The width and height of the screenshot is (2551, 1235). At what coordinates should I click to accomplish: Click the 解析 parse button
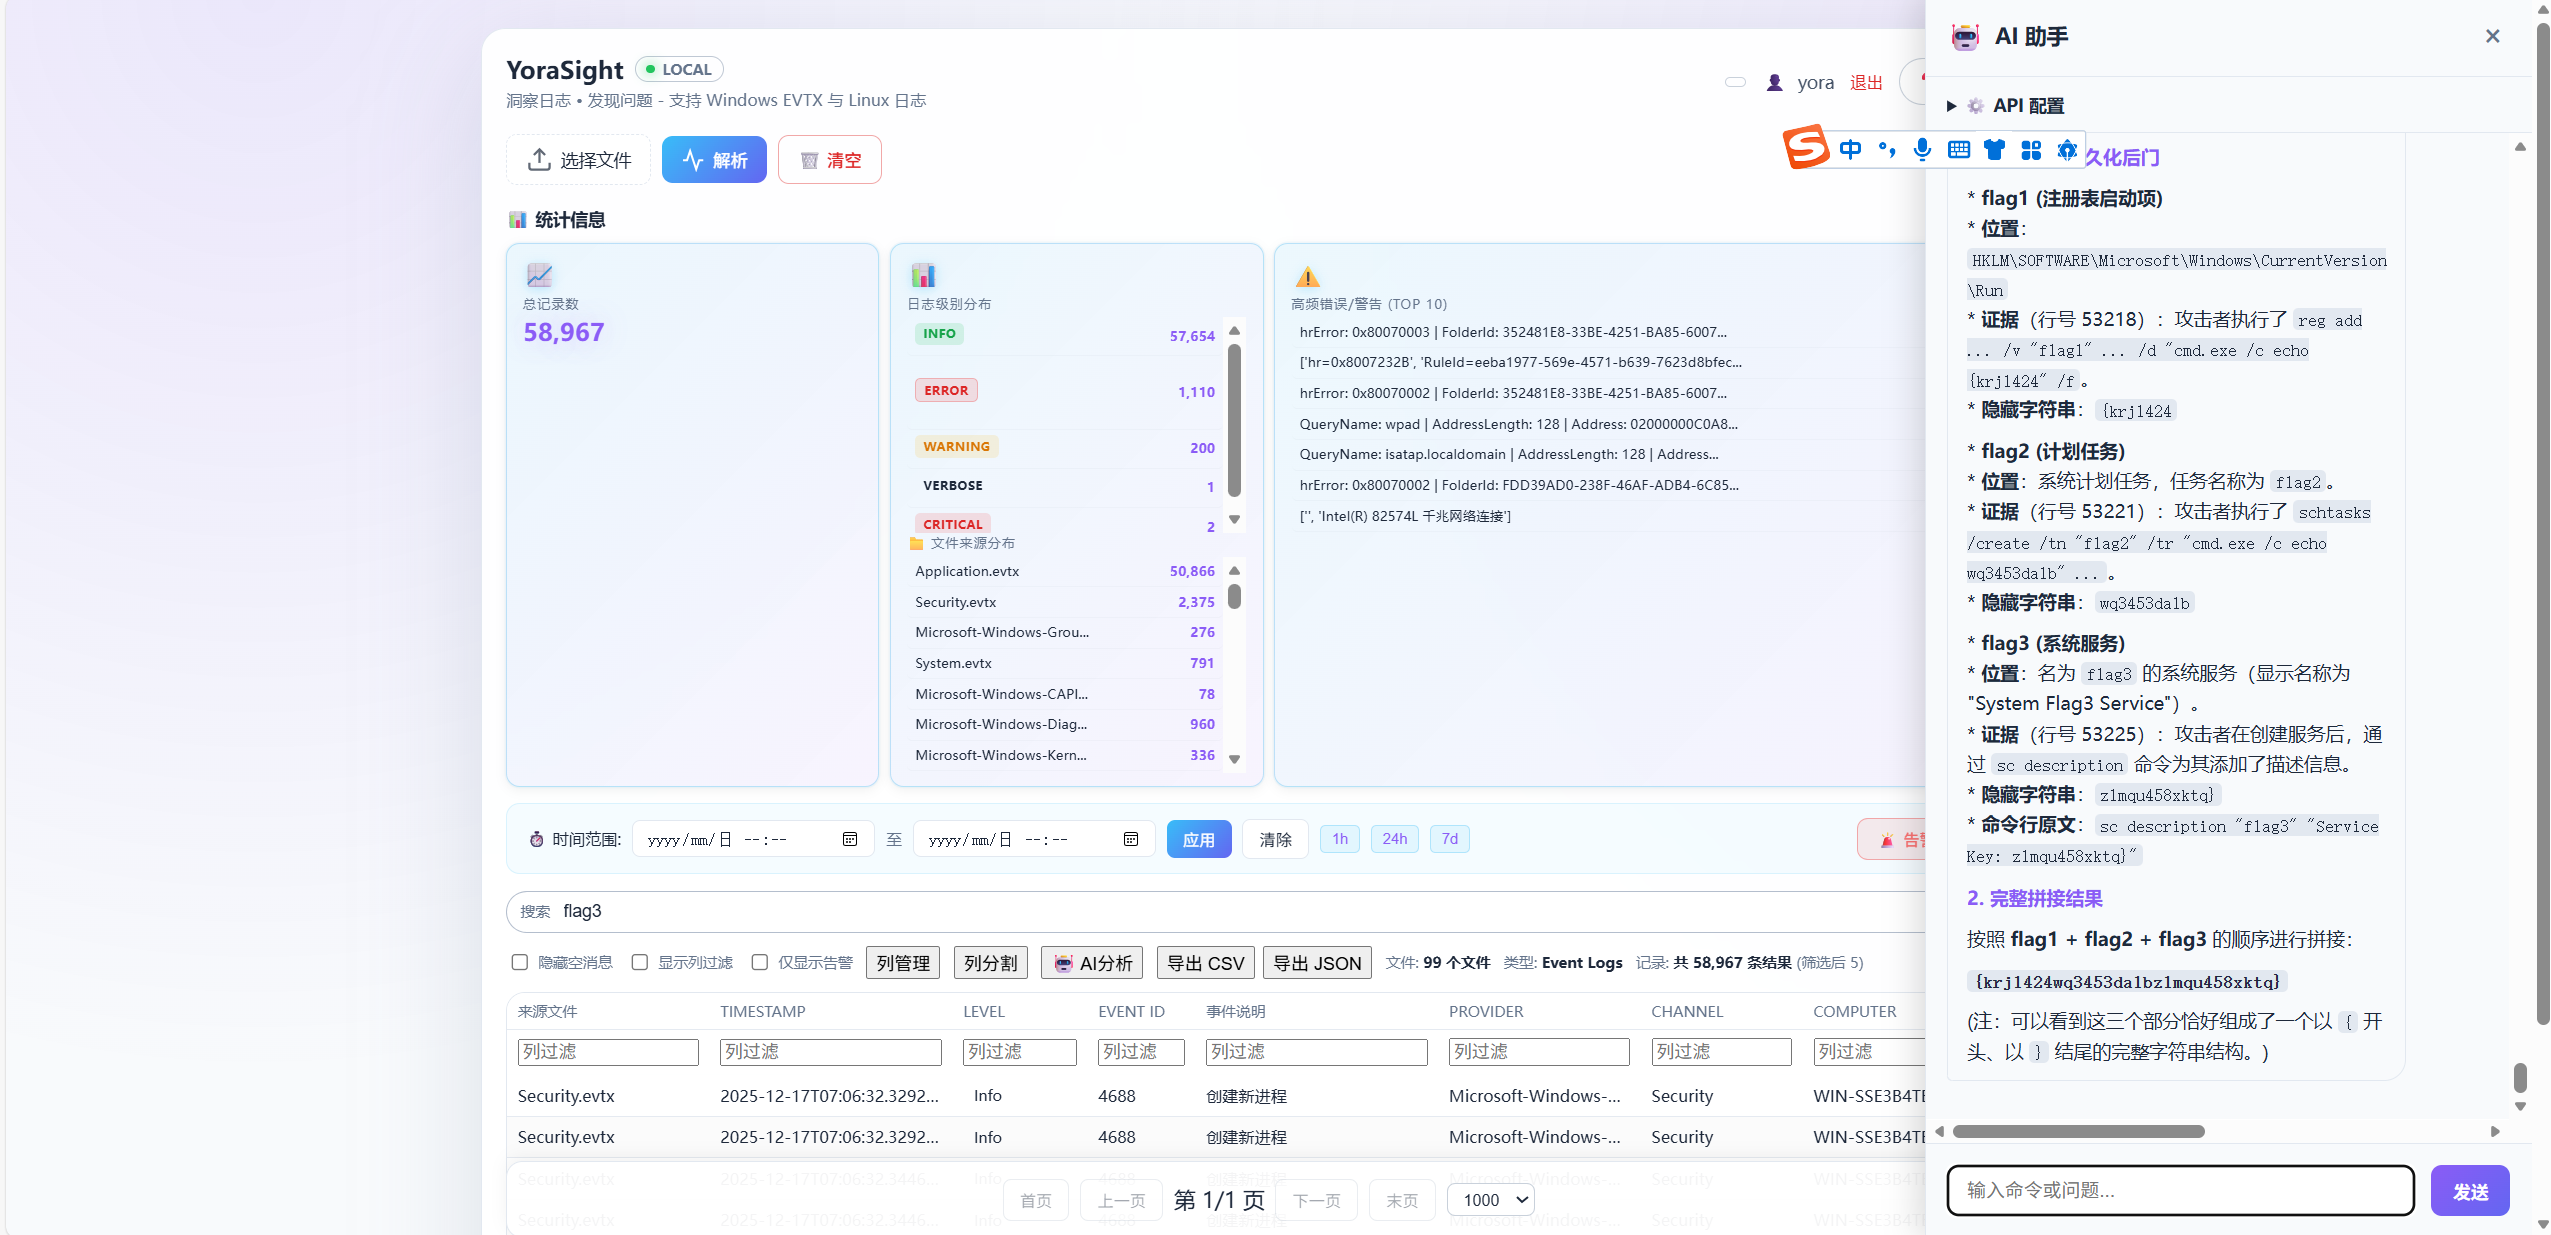[714, 160]
